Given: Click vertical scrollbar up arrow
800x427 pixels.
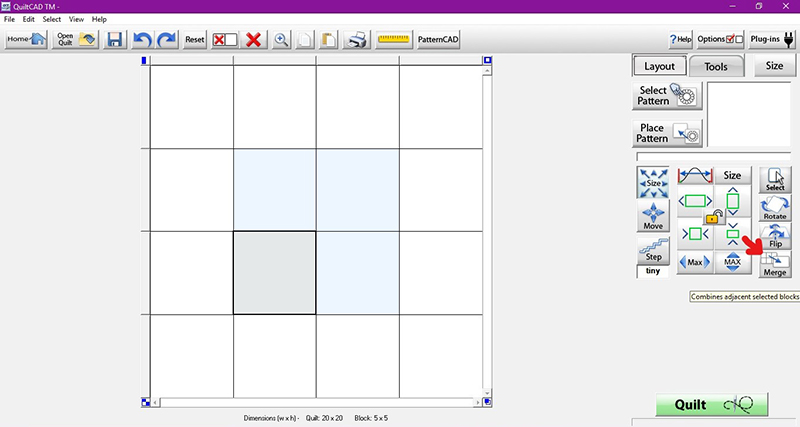Looking at the screenshot, I should pos(487,70).
